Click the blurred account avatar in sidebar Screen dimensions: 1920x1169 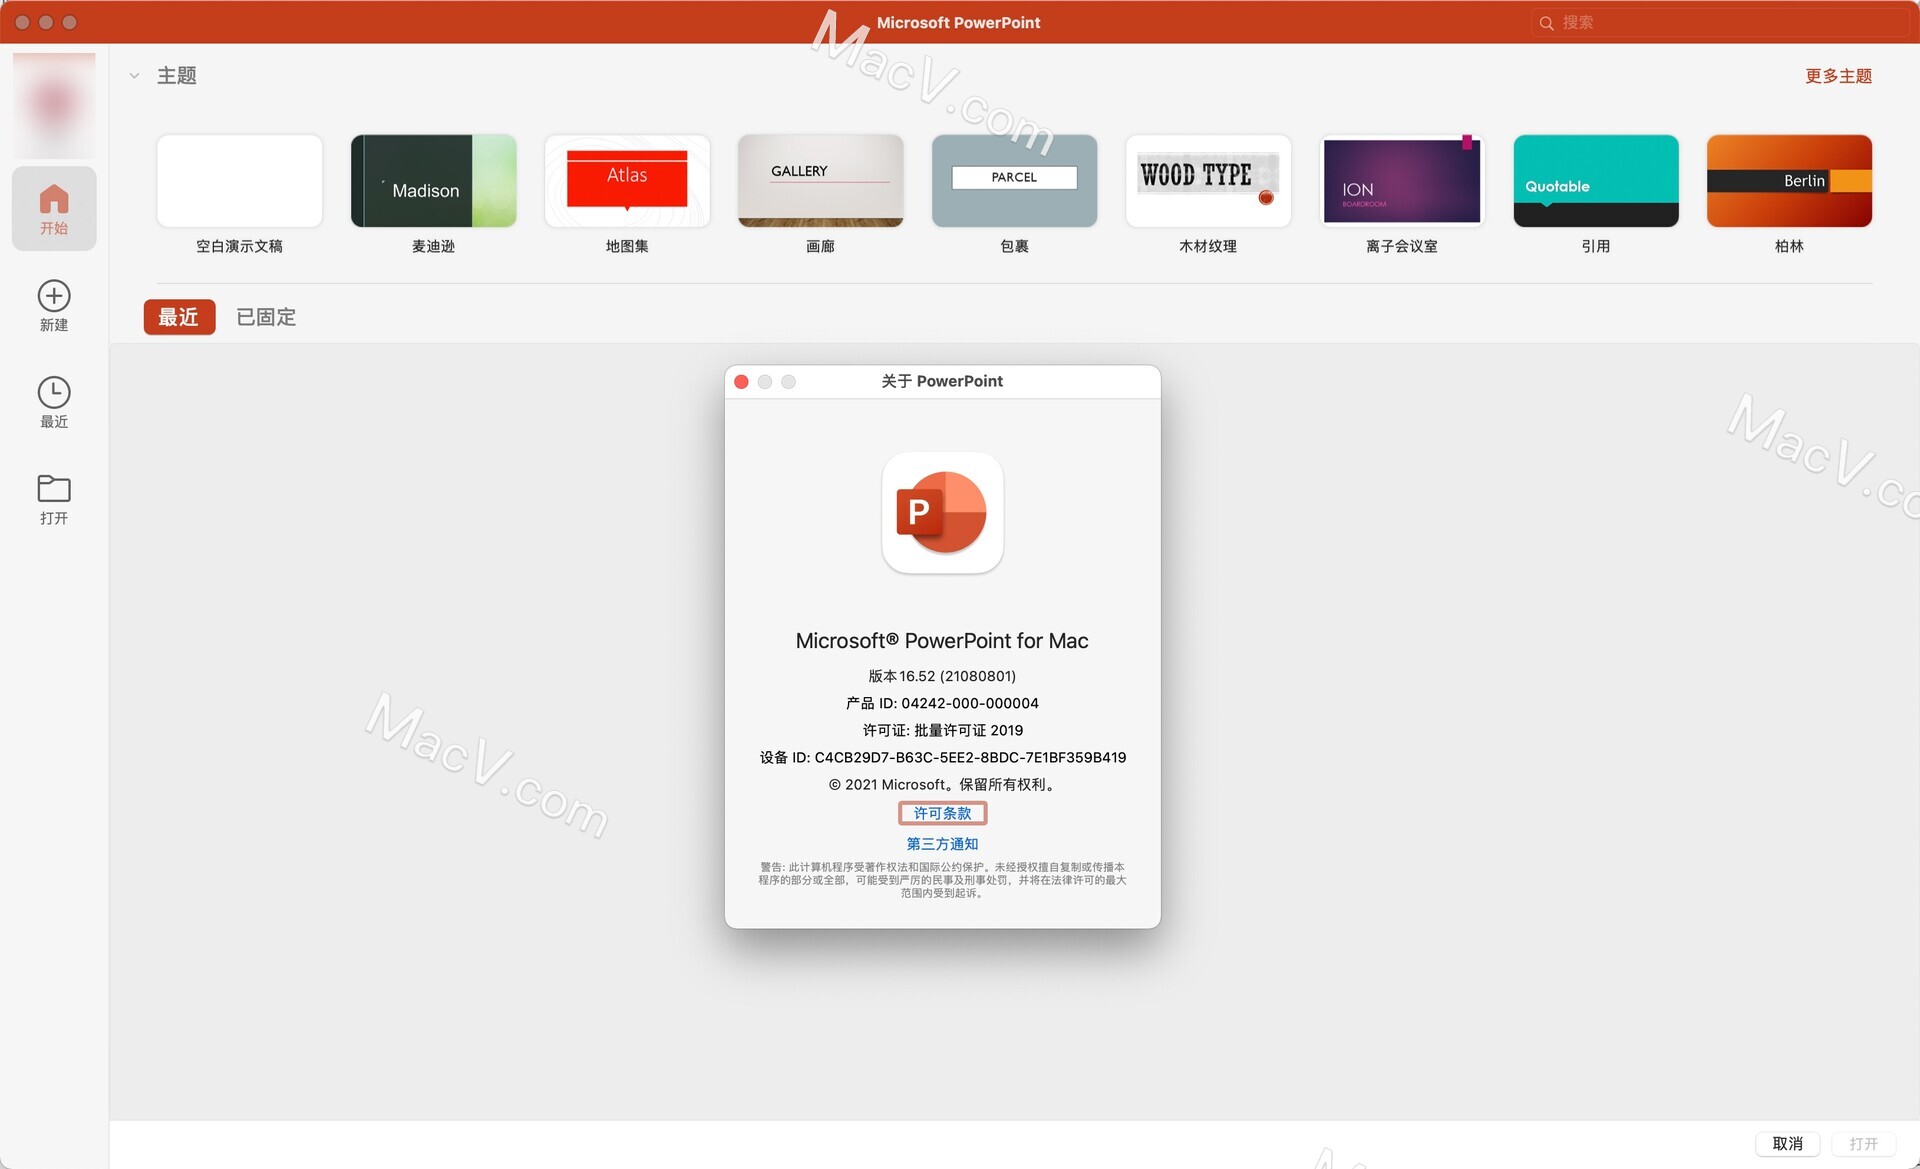pos(54,104)
